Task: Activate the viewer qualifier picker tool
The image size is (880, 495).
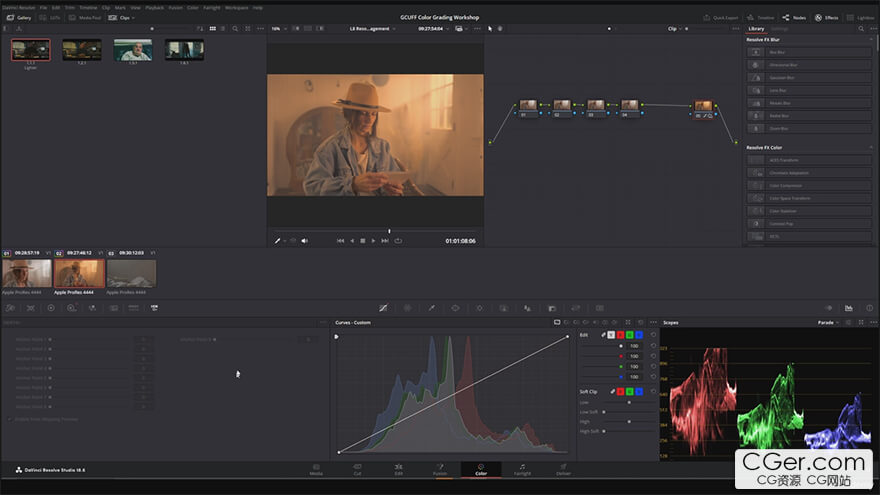Action: pyautogui.click(x=277, y=241)
